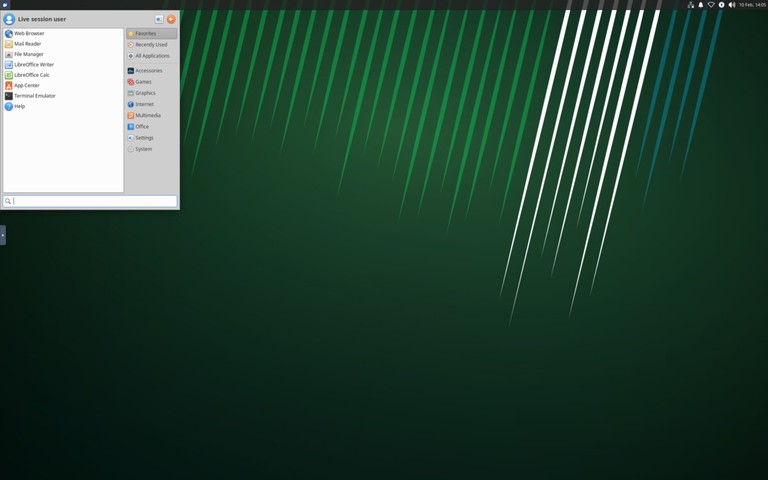768x480 pixels.
Task: Open Terminal Emulator
Action: tap(63, 96)
